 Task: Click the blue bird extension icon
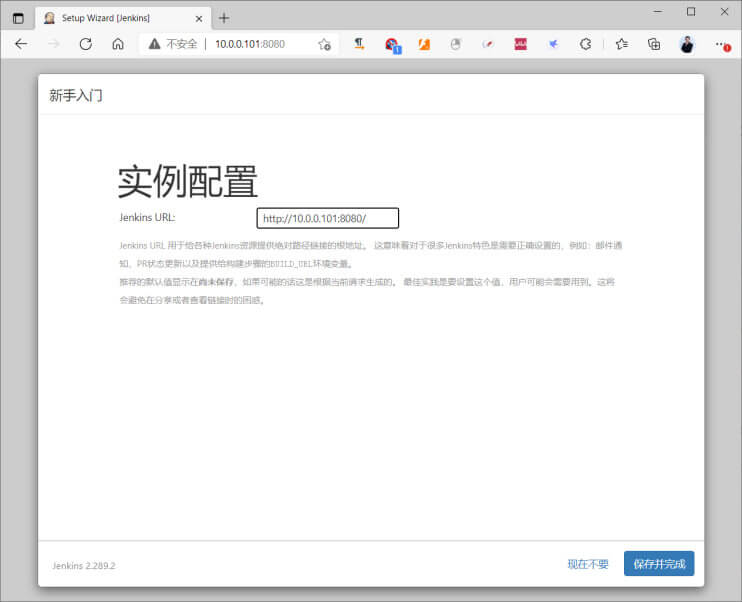point(553,44)
